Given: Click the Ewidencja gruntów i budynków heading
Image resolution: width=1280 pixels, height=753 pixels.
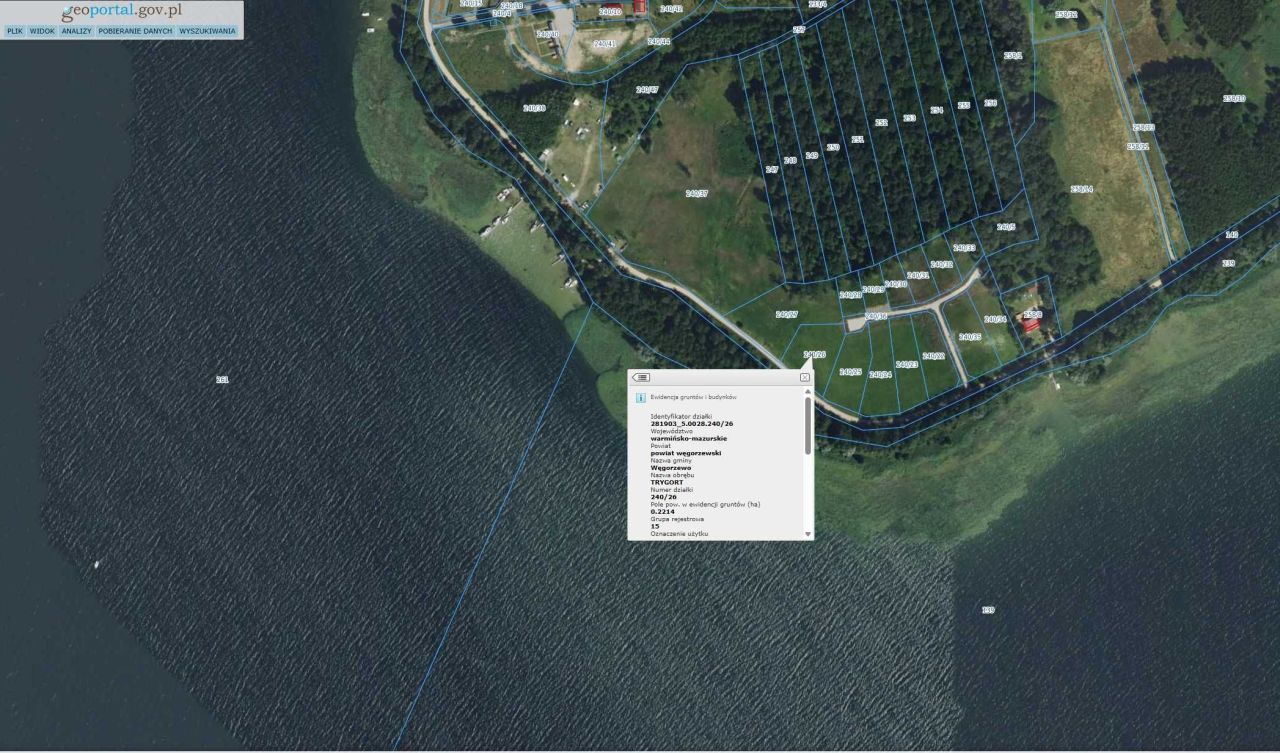Looking at the screenshot, I should click(694, 397).
